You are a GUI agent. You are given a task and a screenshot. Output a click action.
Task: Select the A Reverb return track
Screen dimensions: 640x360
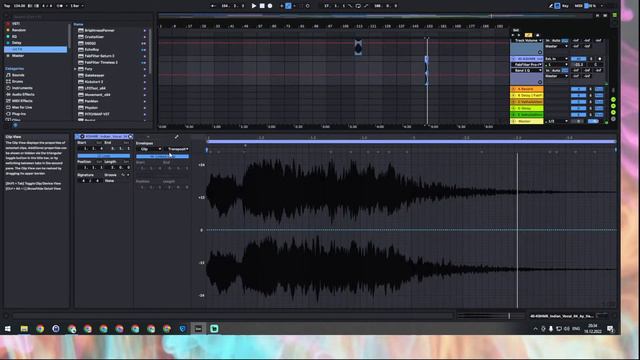(527, 89)
